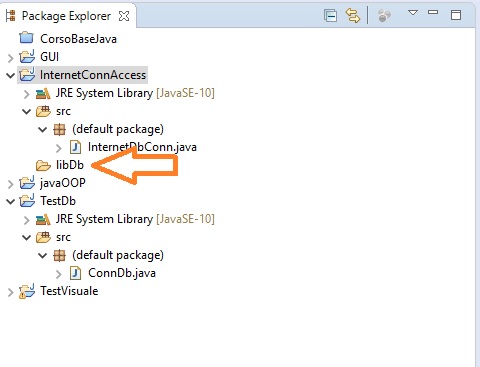The width and height of the screenshot is (480, 367).
Task: Open the View Menu triangle dropdown
Action: (413, 13)
